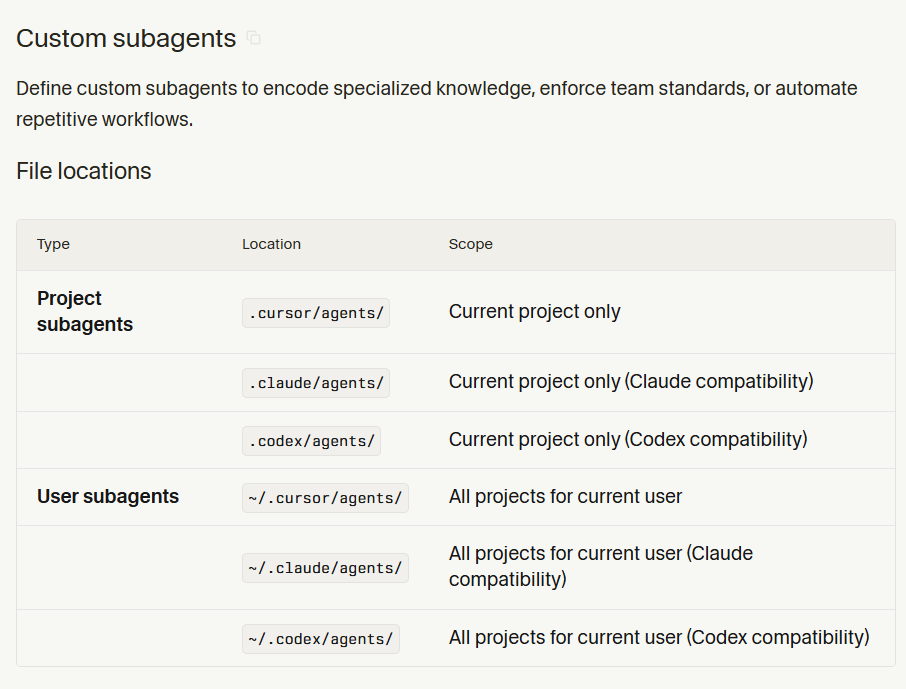This screenshot has width=906, height=689.
Task: Select the Location column header
Action: click(272, 244)
